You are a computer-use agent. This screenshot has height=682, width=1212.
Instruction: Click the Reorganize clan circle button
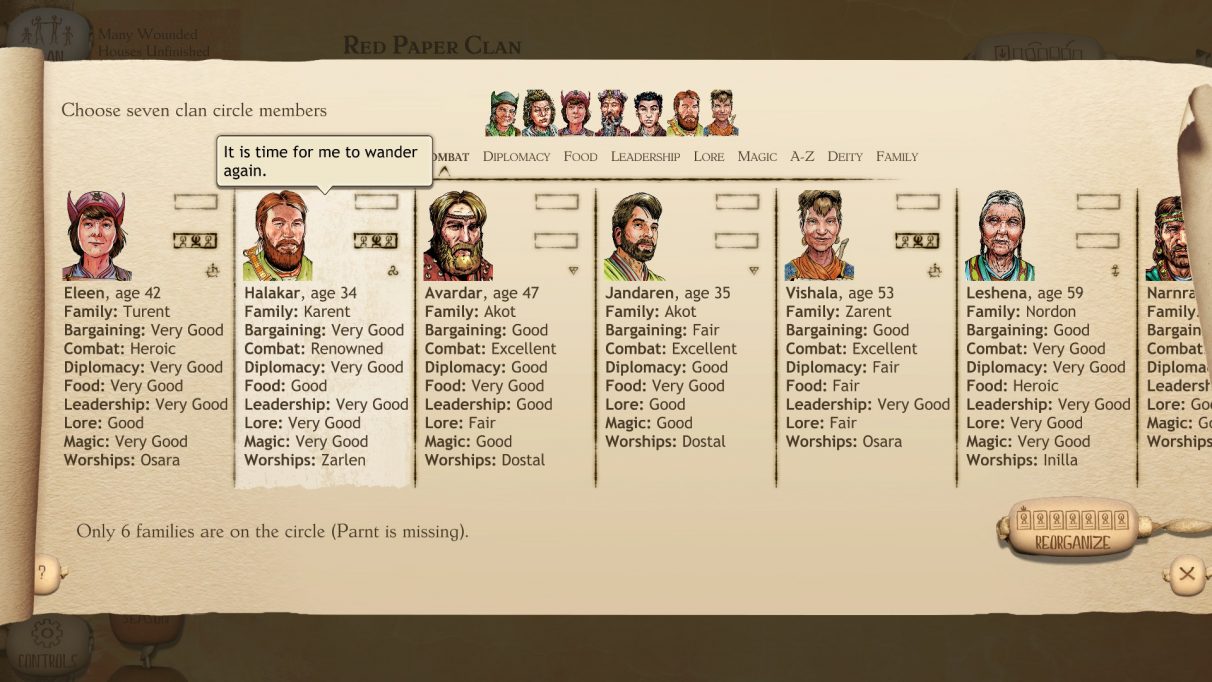[1072, 530]
